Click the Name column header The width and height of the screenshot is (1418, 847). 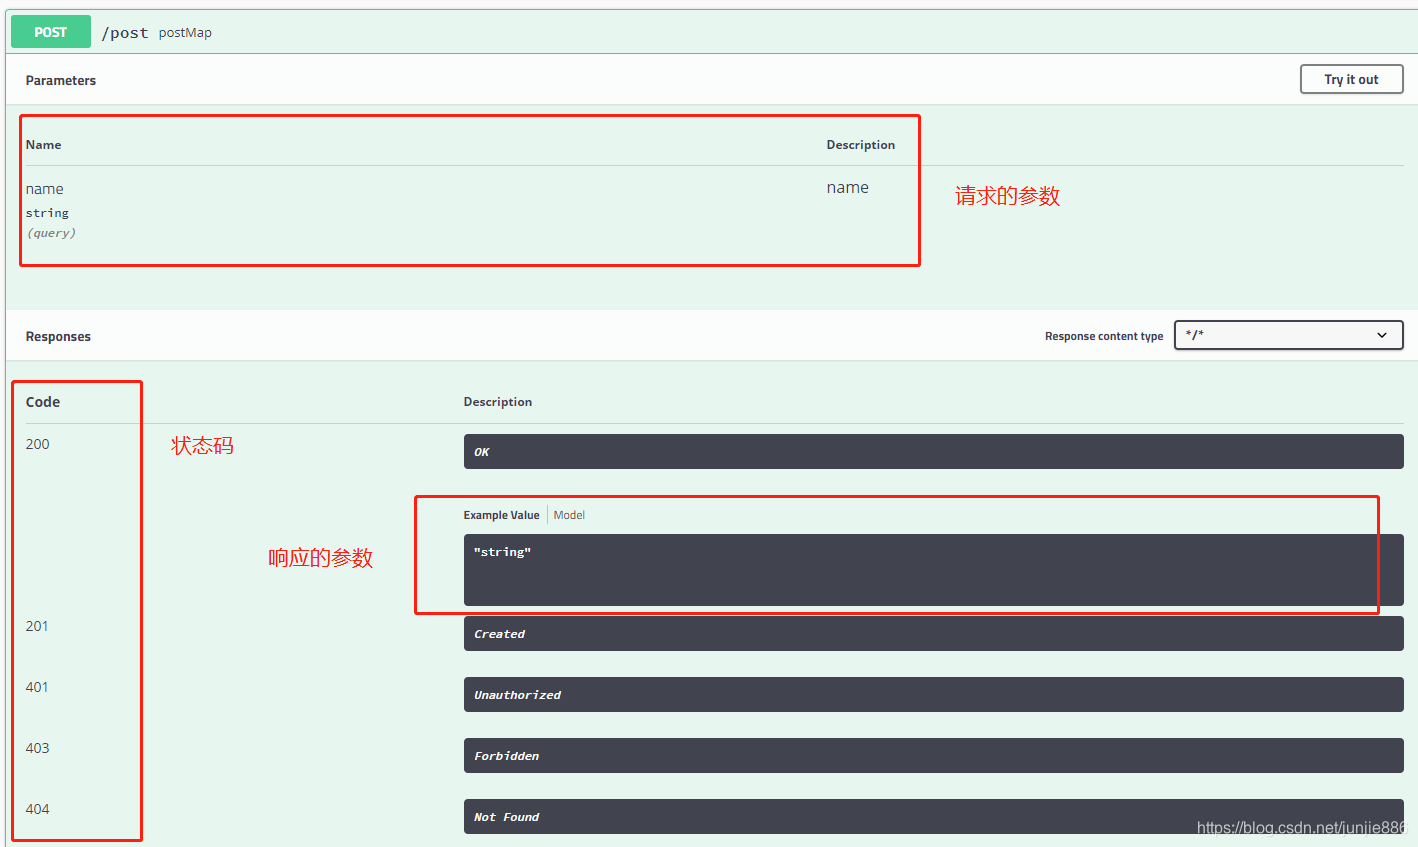43,145
